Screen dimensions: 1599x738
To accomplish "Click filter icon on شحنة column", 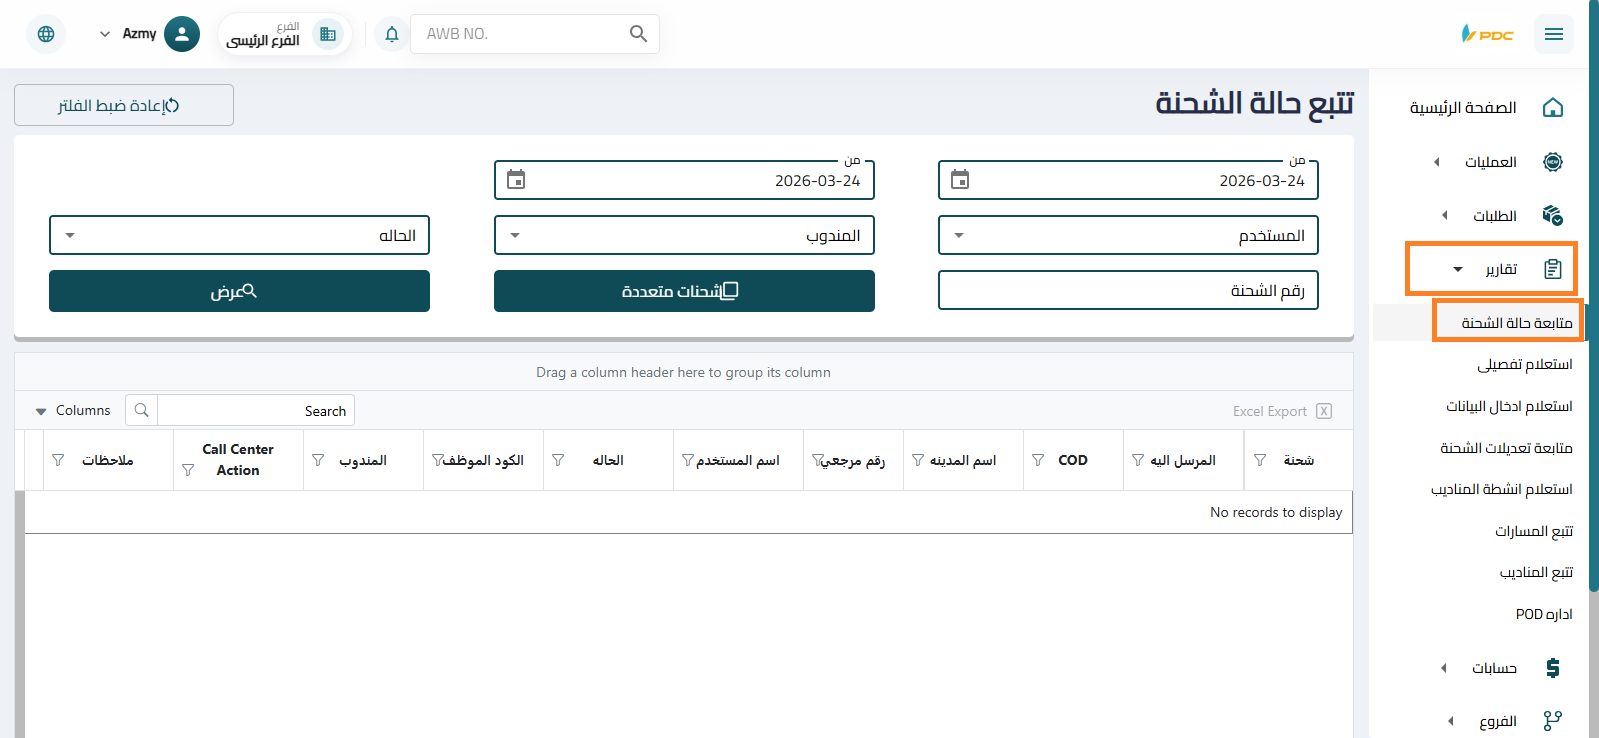I will [x=1260, y=460].
